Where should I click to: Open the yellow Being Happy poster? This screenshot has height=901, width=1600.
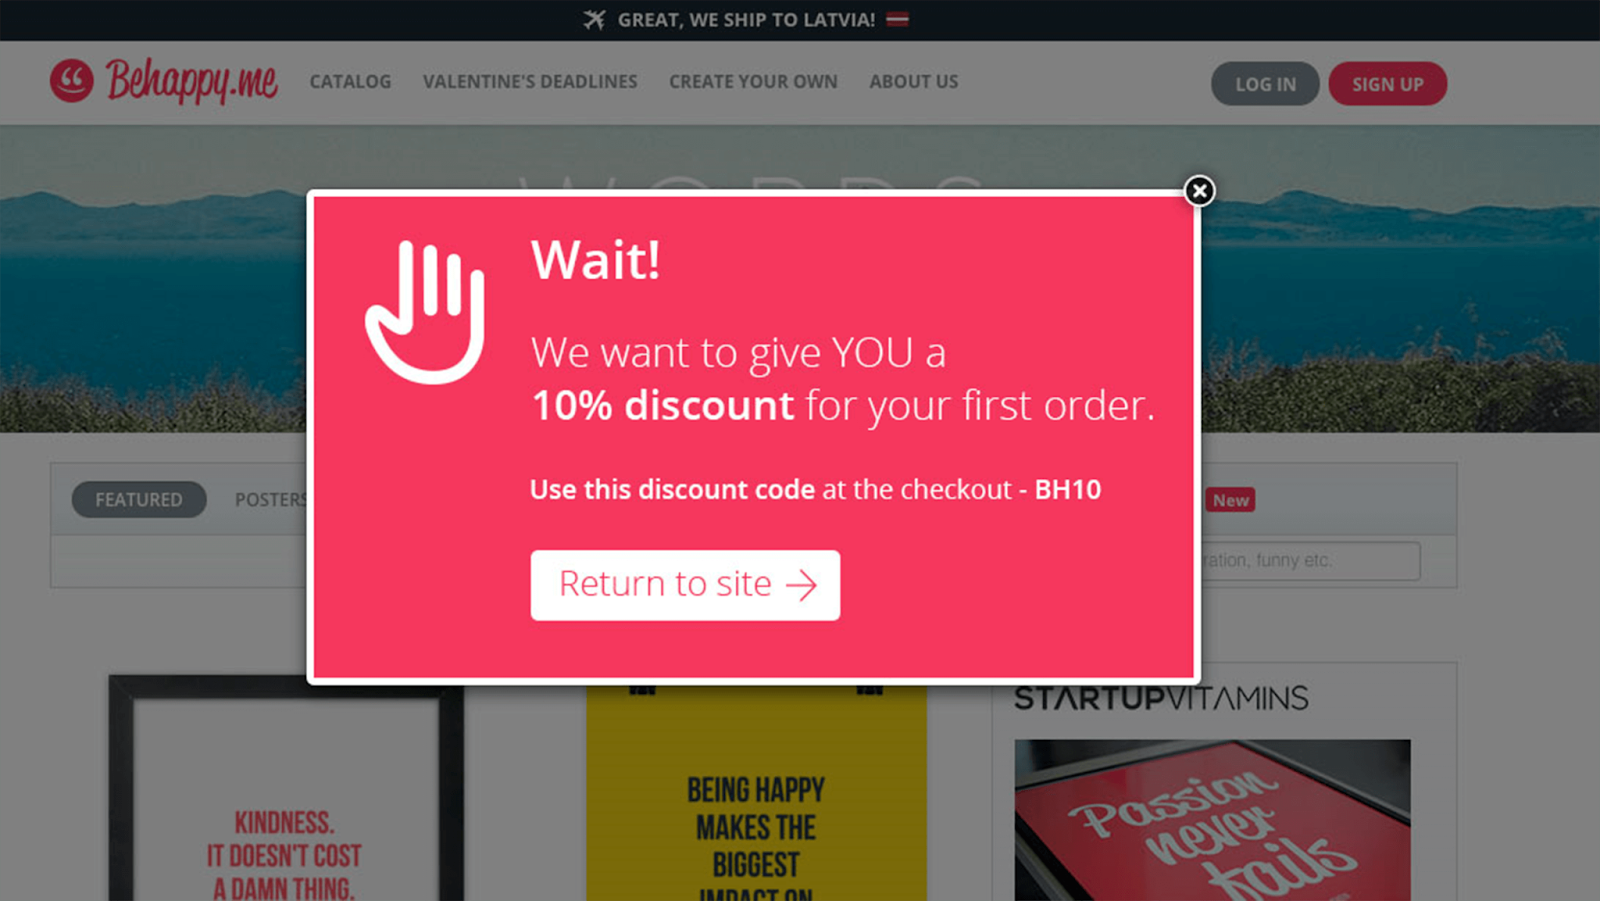[756, 793]
